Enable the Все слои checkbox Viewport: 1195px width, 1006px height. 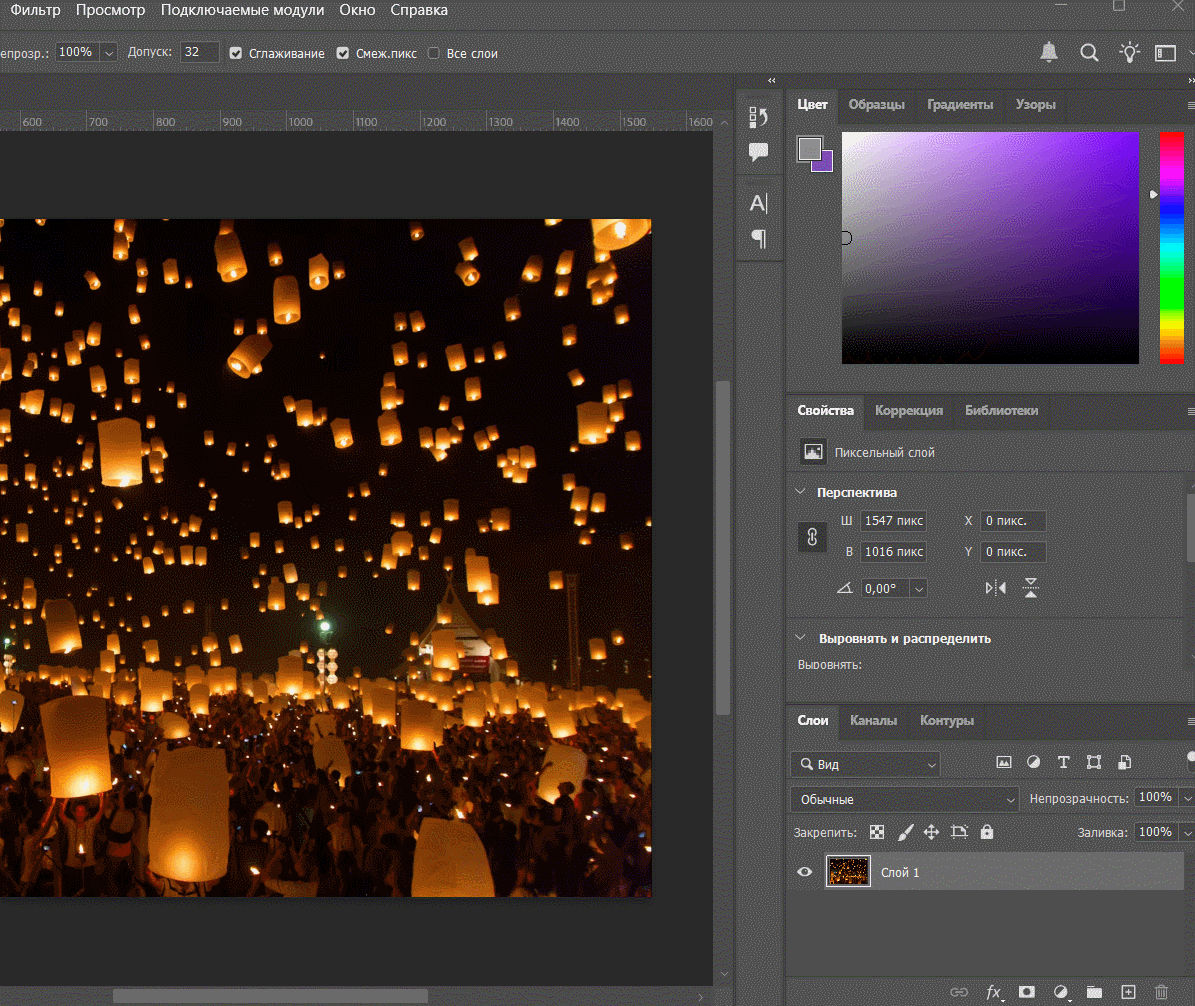click(434, 53)
